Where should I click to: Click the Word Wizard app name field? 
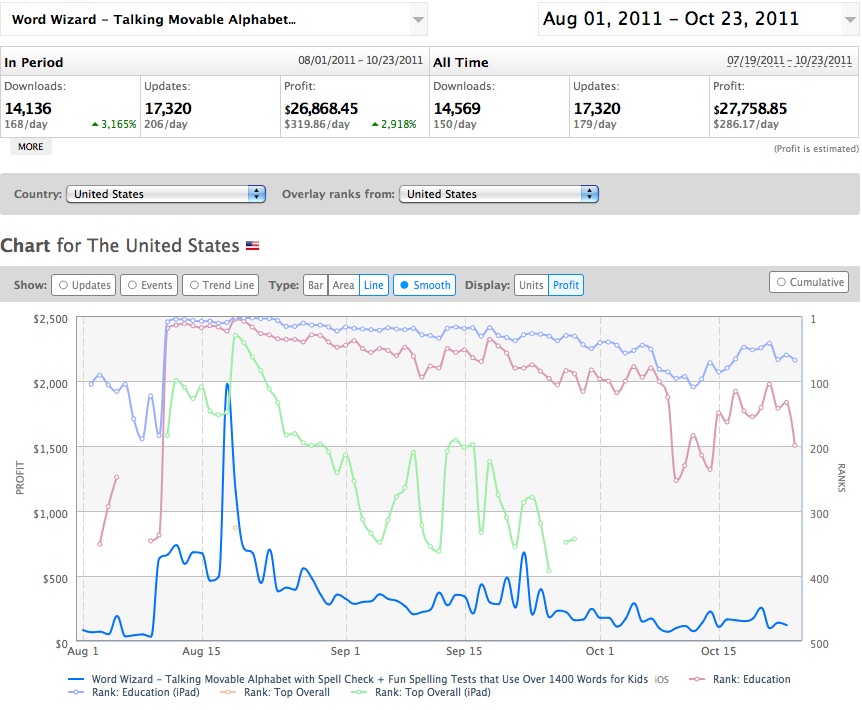(x=213, y=20)
